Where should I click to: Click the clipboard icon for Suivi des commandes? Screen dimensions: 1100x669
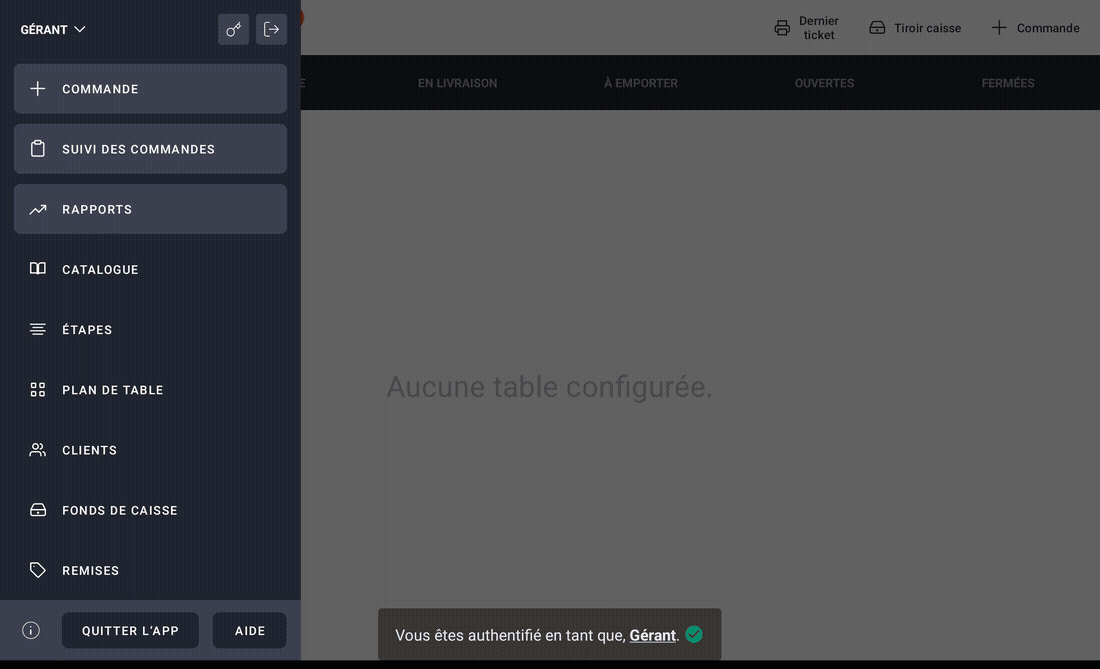coord(38,149)
